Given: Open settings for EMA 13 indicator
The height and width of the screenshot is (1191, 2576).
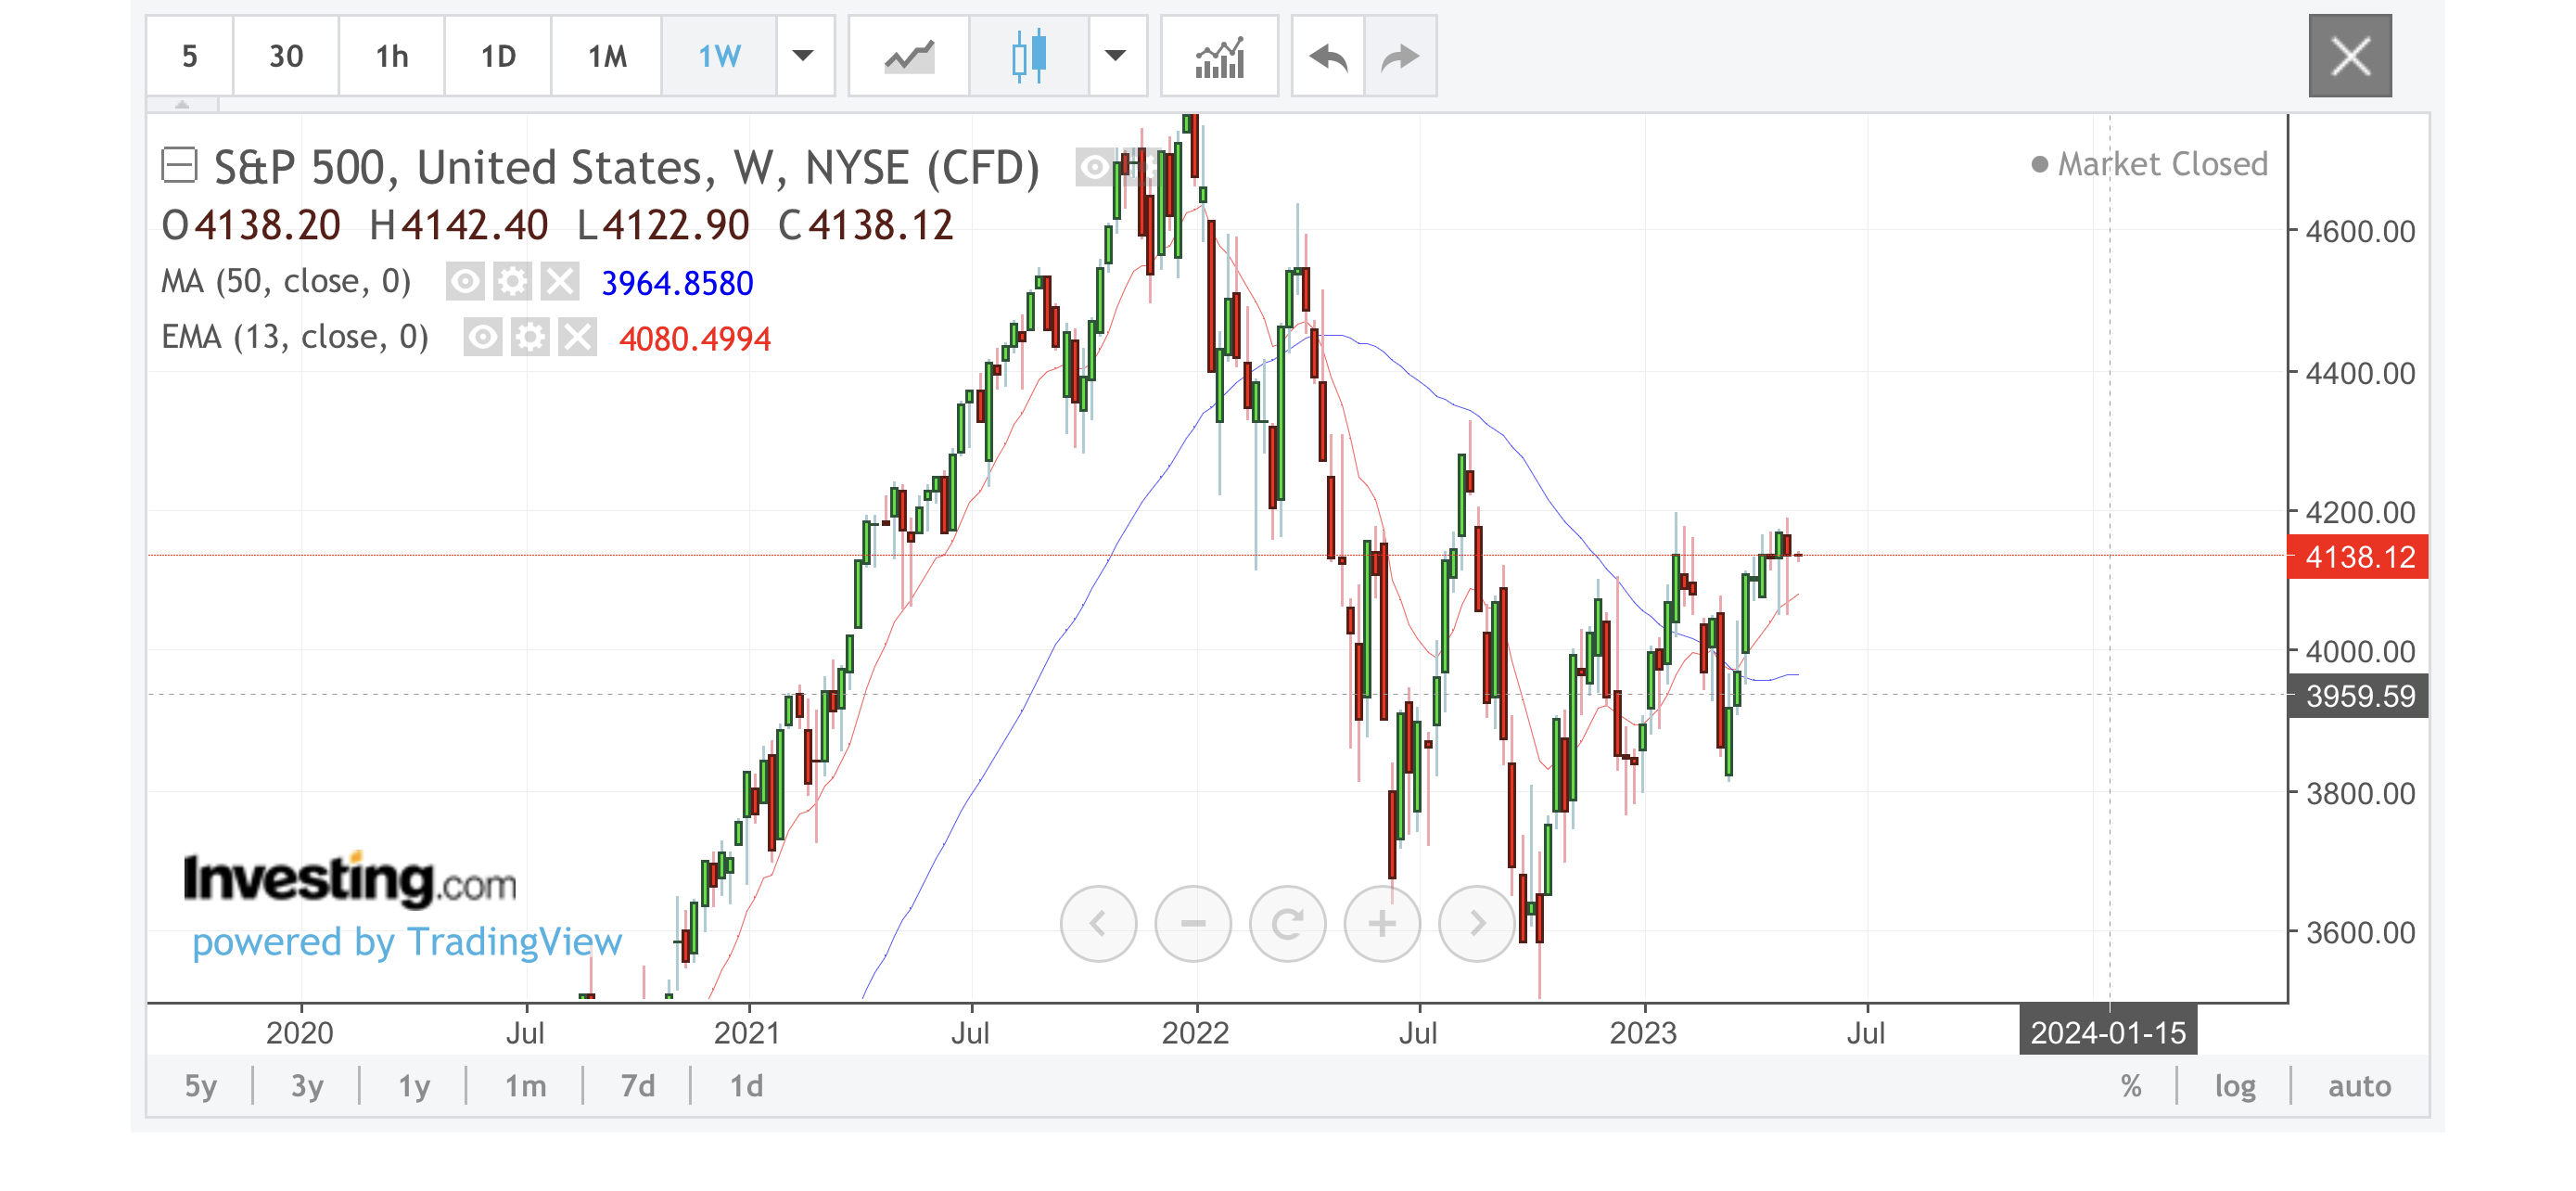Looking at the screenshot, I should 530,338.
